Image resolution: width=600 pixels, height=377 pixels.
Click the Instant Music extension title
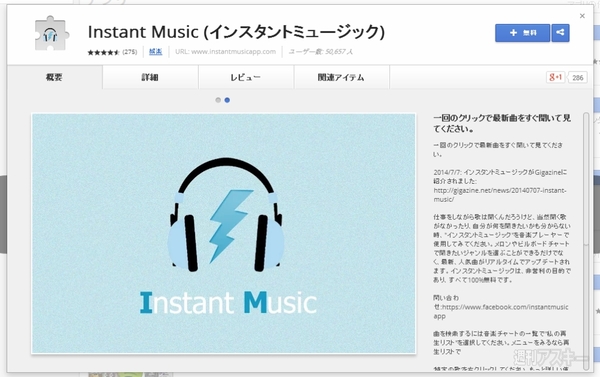(x=236, y=32)
